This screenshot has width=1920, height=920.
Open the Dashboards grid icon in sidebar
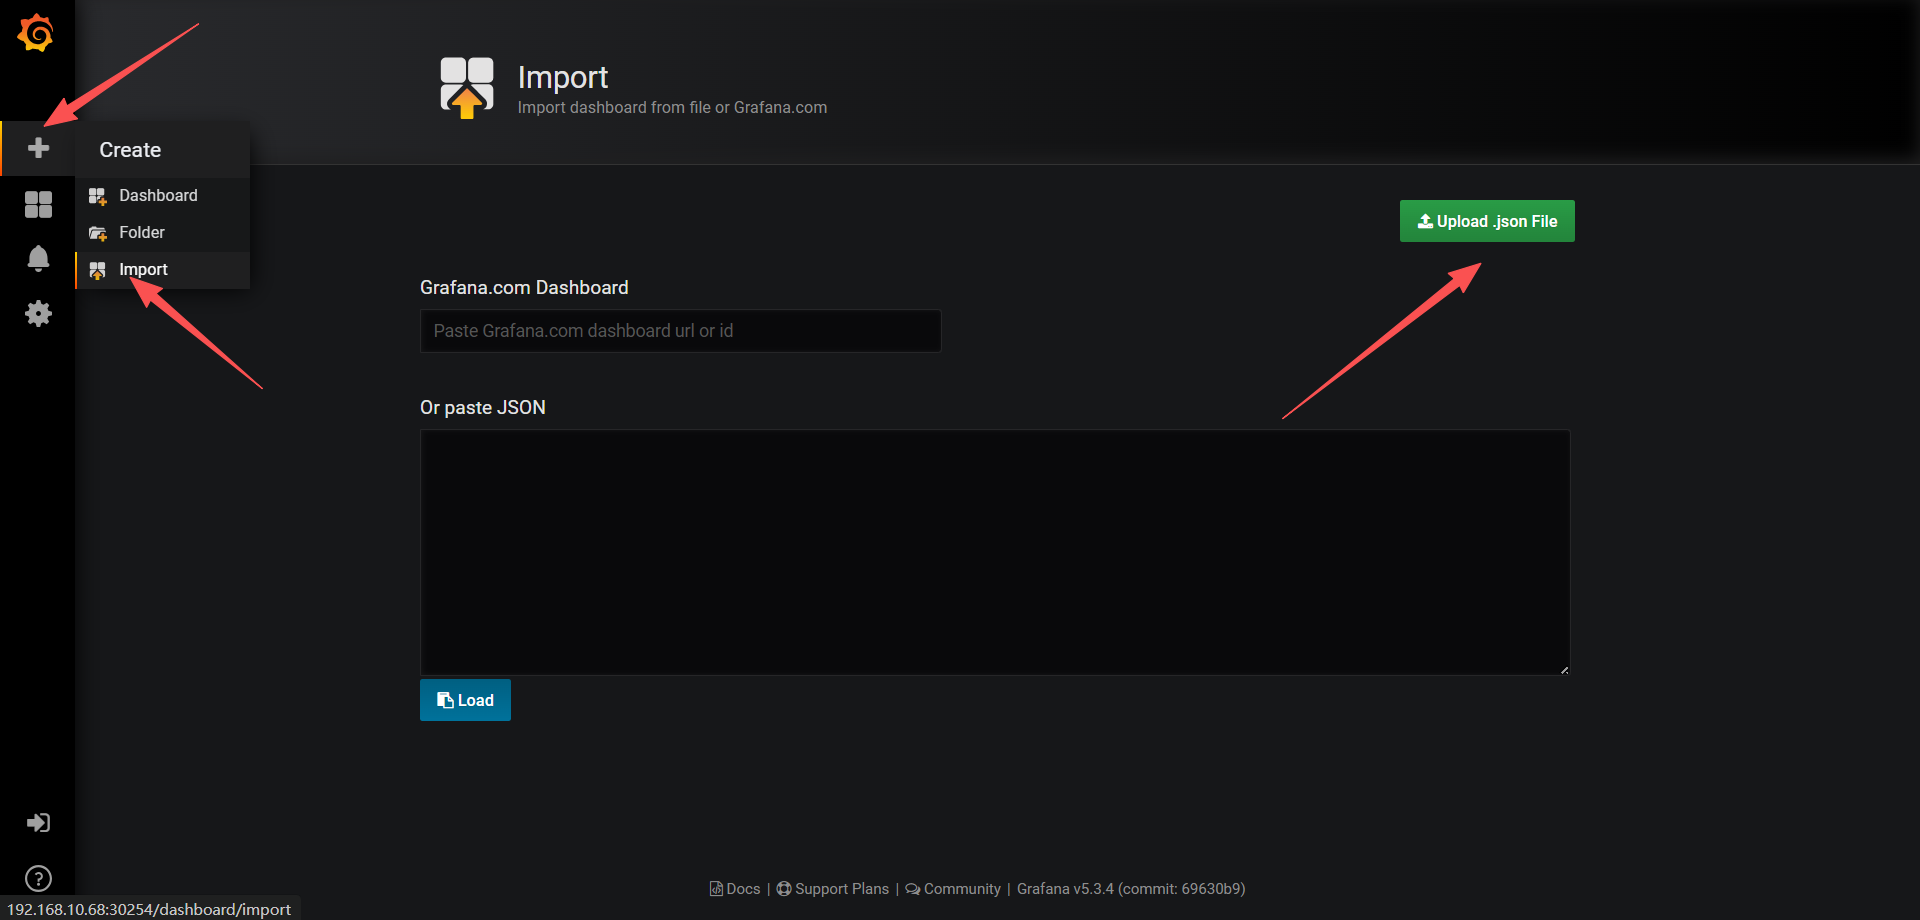(x=38, y=204)
